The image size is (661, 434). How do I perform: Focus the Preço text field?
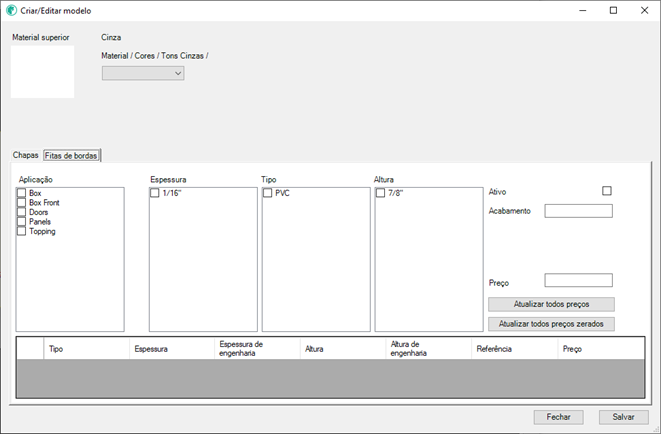(x=578, y=281)
